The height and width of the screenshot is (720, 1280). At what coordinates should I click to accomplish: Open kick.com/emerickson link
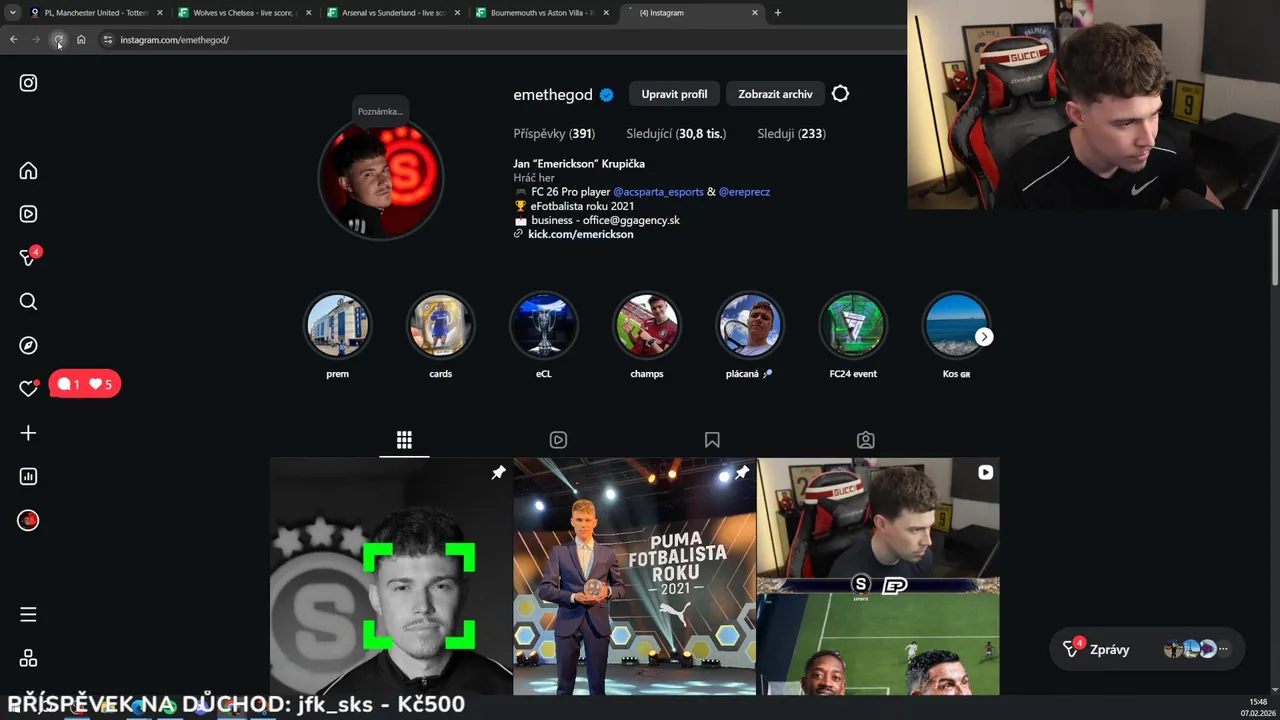[x=580, y=234]
